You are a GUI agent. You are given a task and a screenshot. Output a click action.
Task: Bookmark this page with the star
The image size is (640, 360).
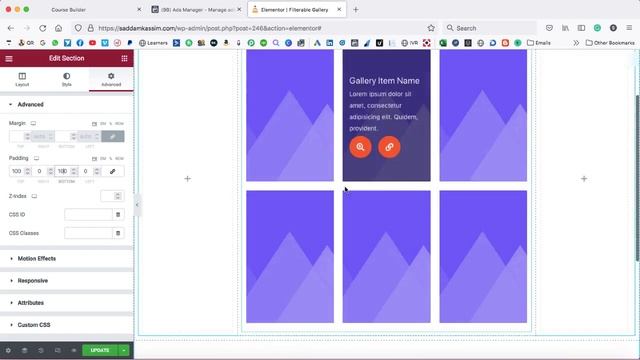(431, 28)
